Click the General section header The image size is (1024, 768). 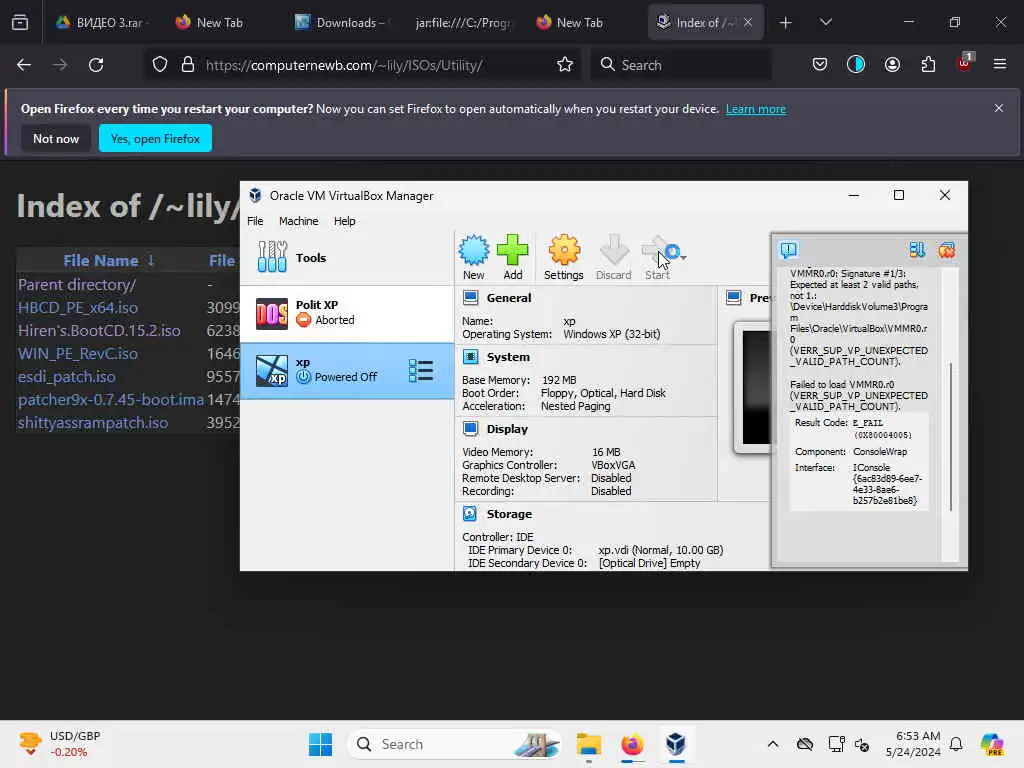[508, 298]
